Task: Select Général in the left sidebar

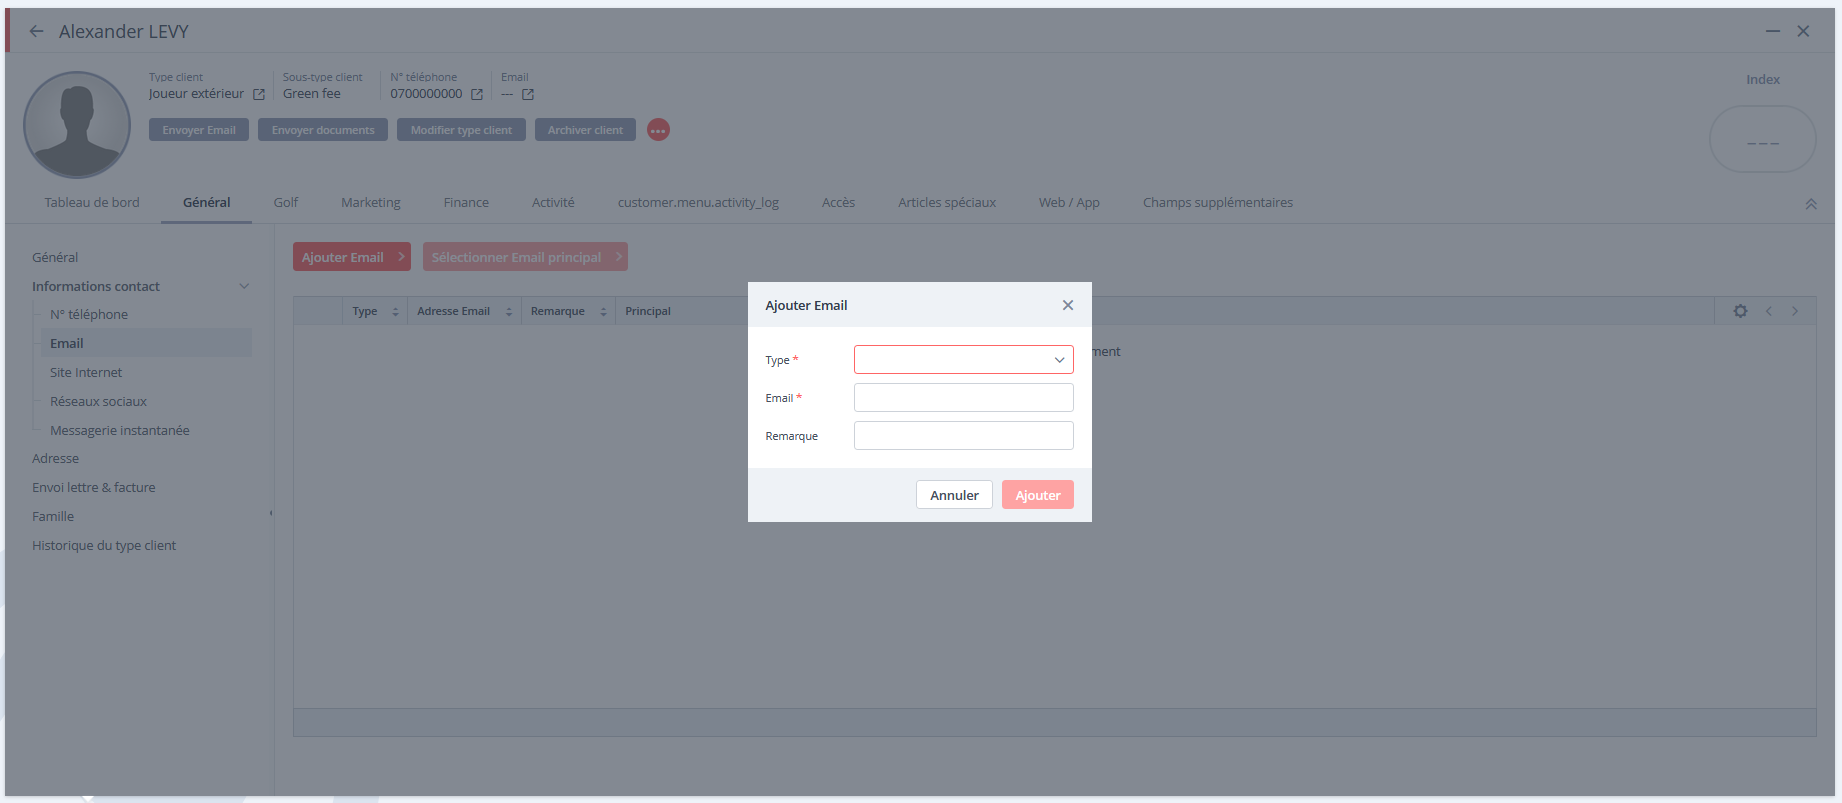Action: [x=55, y=257]
